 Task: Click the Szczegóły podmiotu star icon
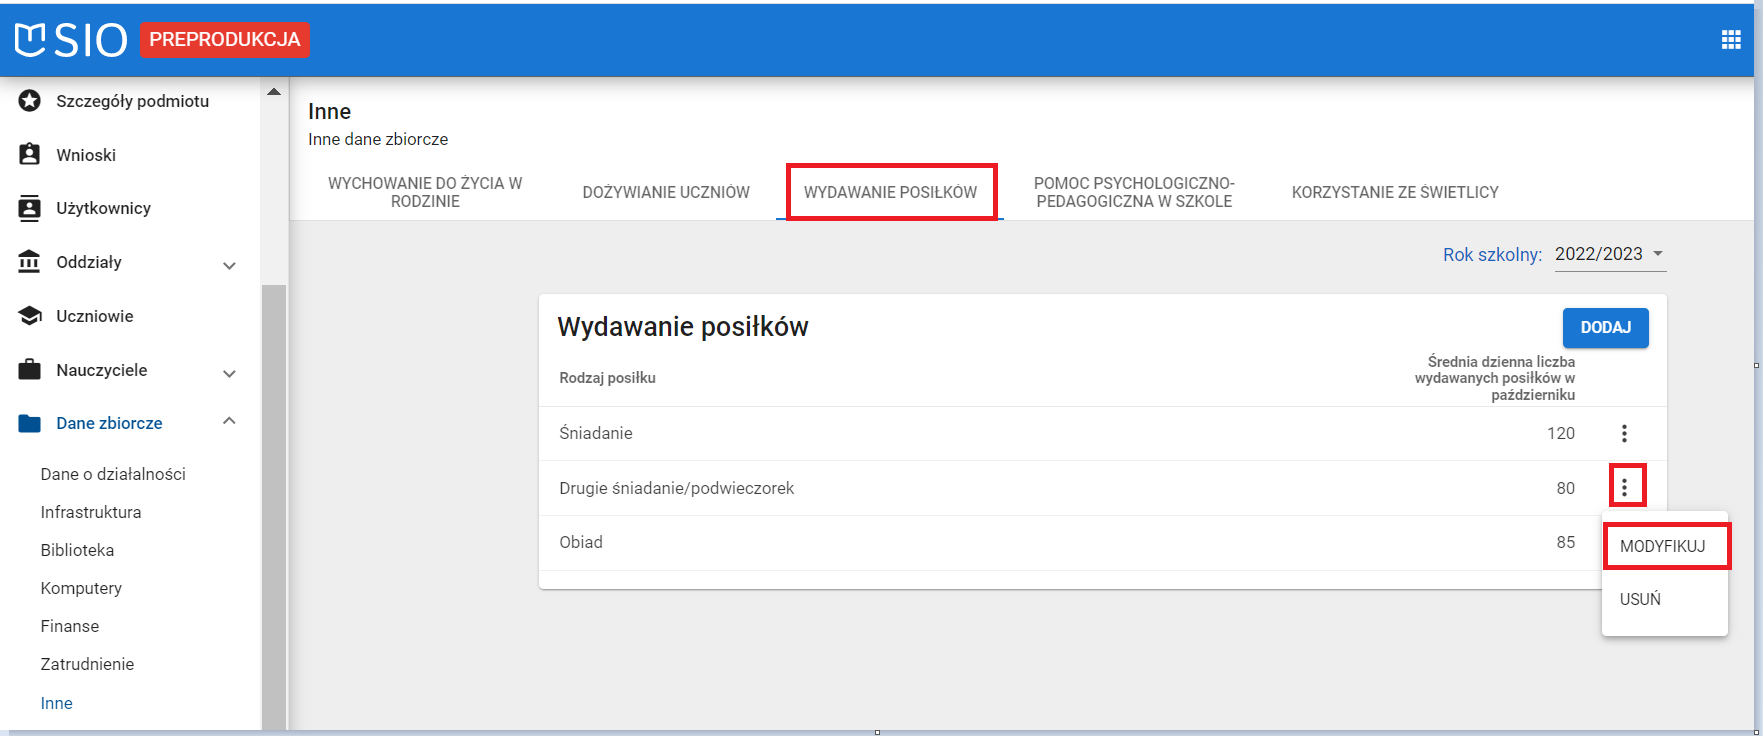click(30, 101)
